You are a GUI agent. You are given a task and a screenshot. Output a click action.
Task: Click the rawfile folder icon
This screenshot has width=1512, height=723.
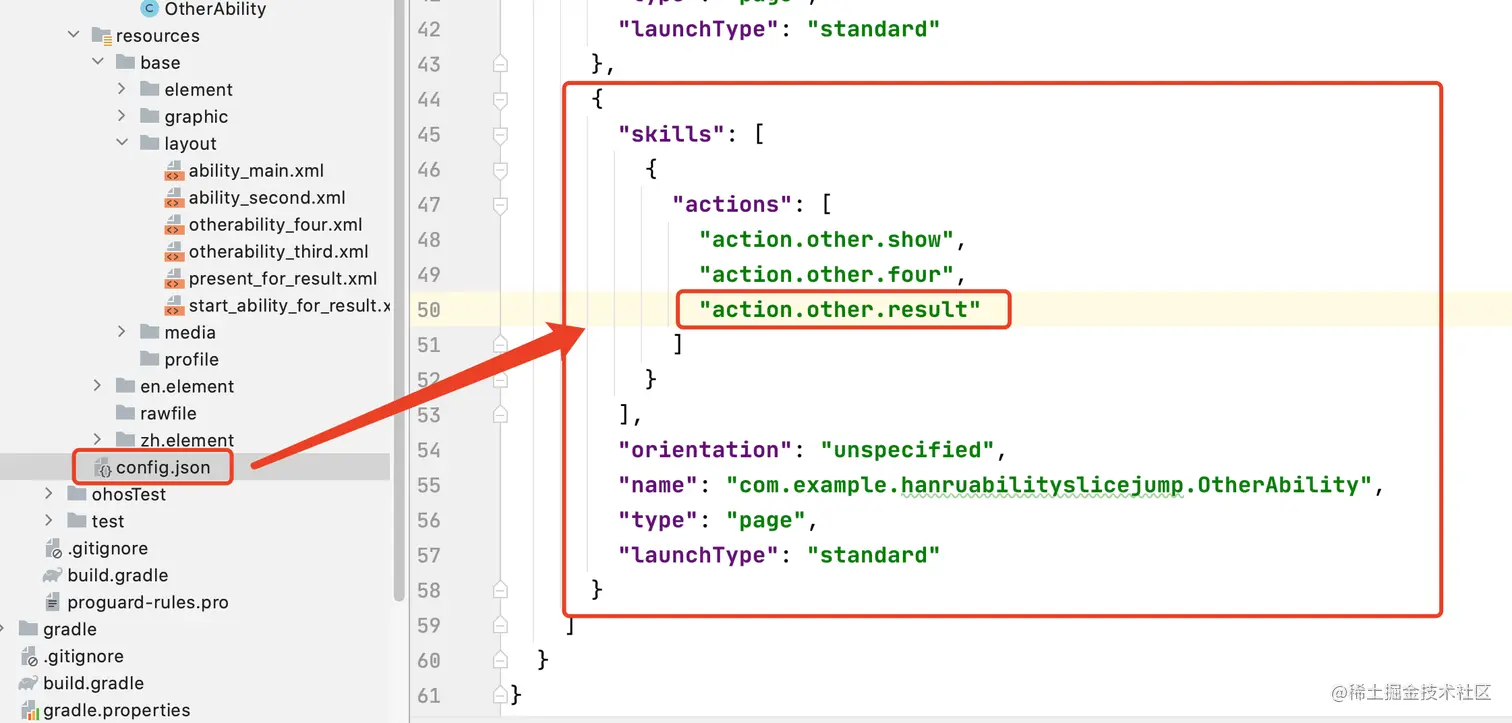point(125,413)
